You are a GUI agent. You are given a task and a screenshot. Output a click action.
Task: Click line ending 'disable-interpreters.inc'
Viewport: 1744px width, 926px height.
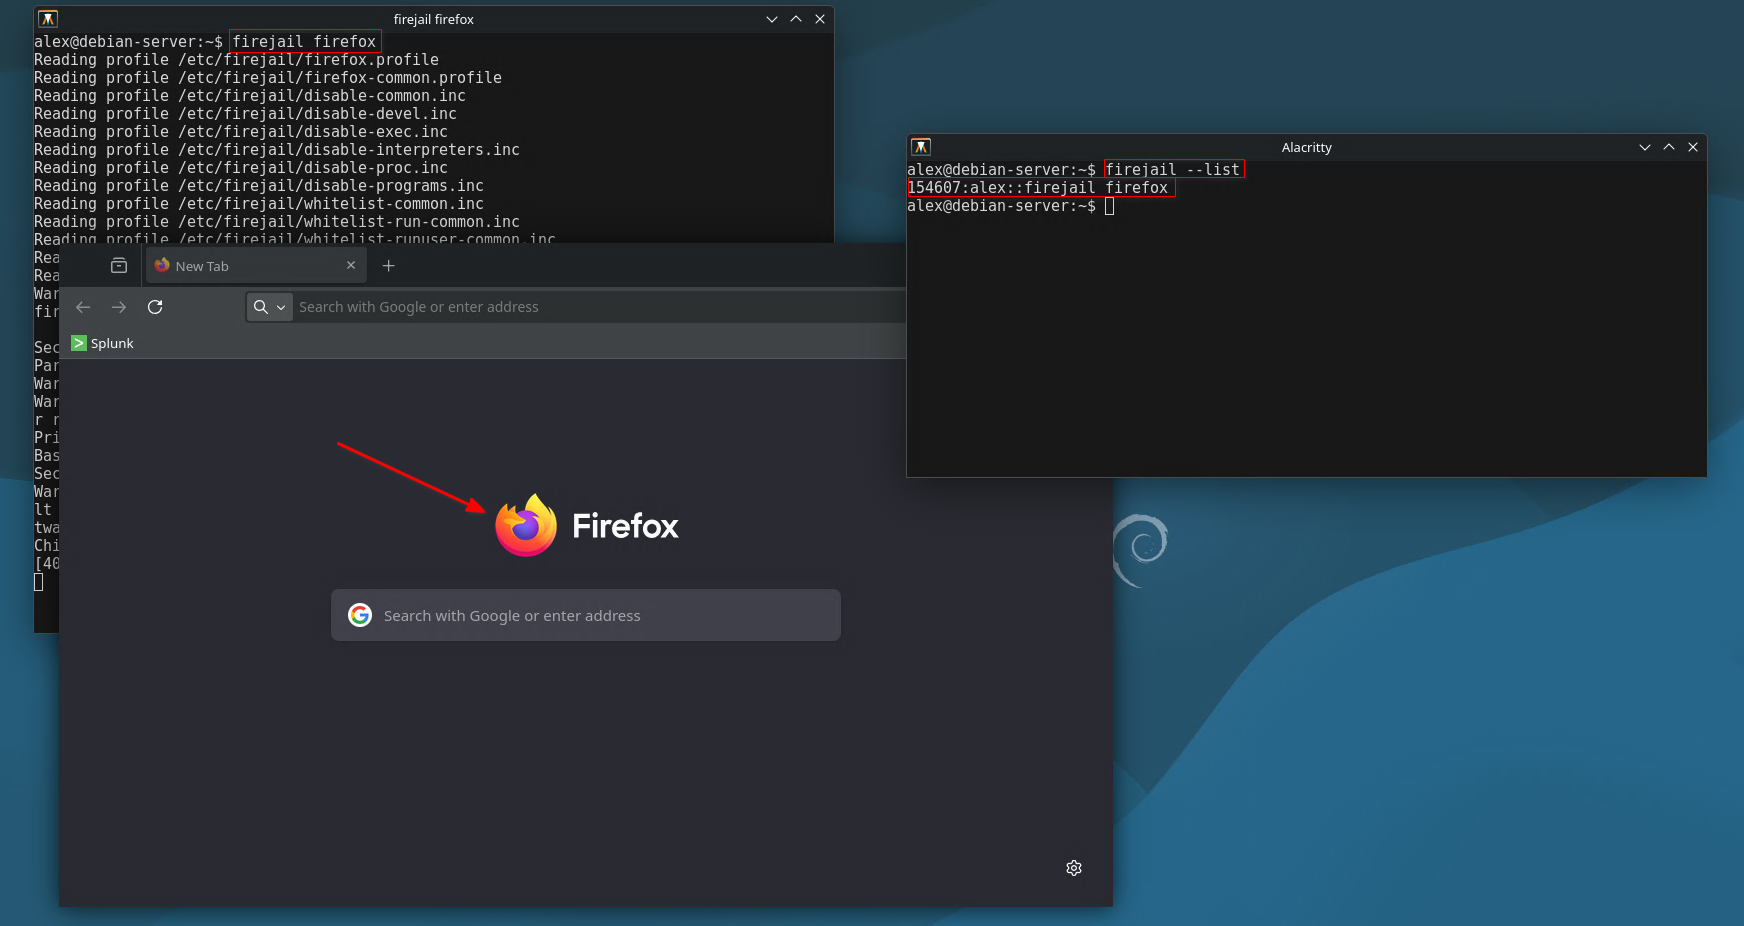click(x=277, y=150)
